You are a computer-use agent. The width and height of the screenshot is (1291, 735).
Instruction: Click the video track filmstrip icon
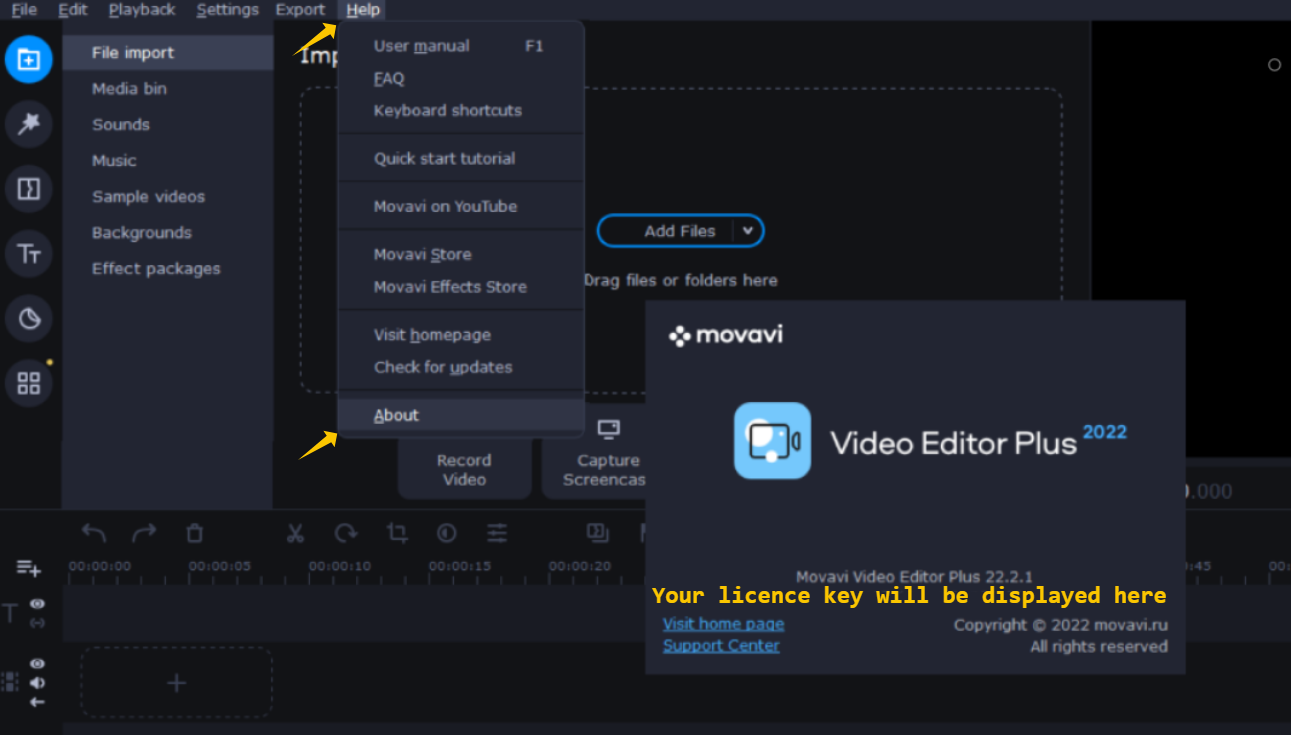pyautogui.click(x=10, y=682)
